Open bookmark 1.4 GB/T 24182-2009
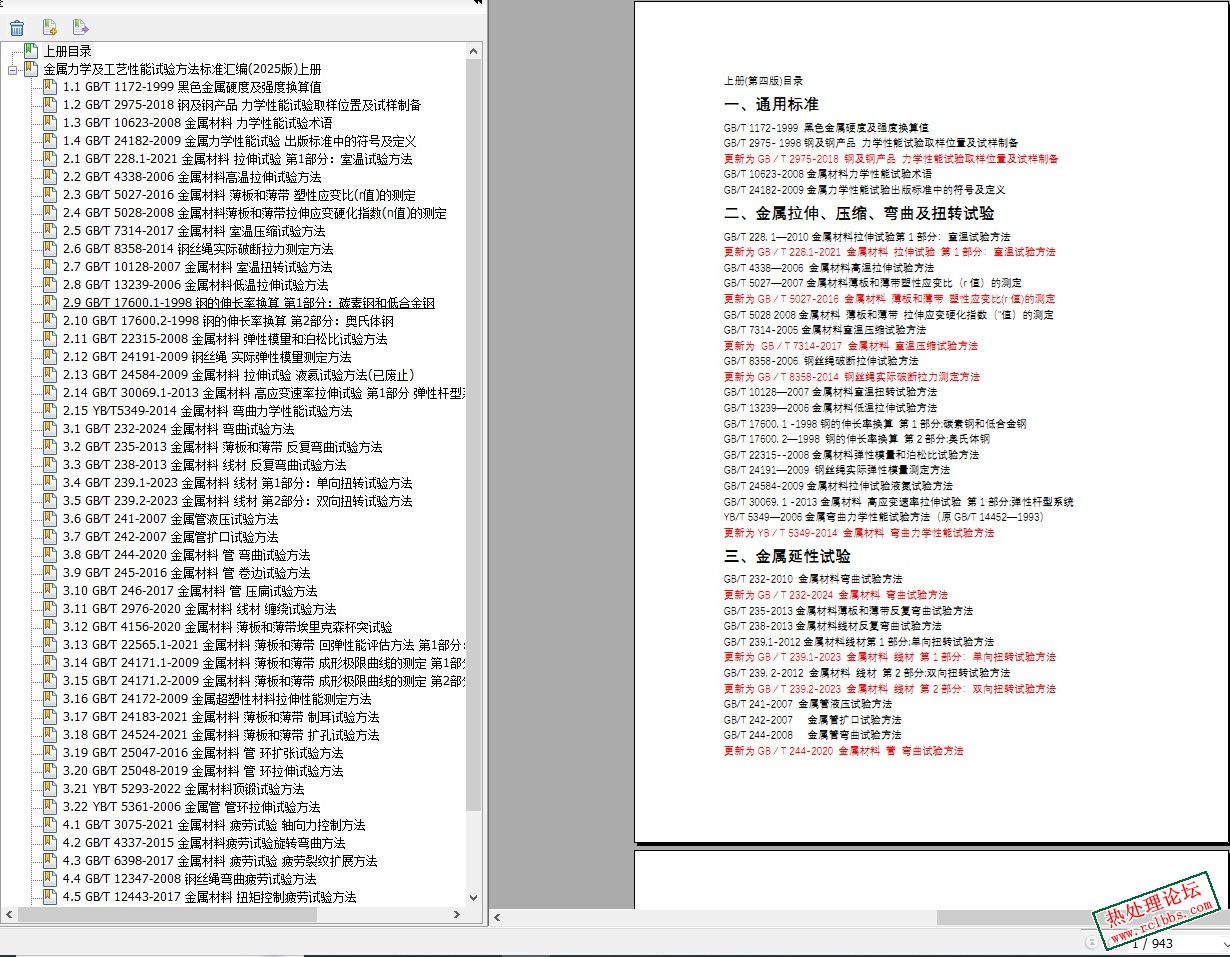The image size is (1230, 957). (x=239, y=141)
